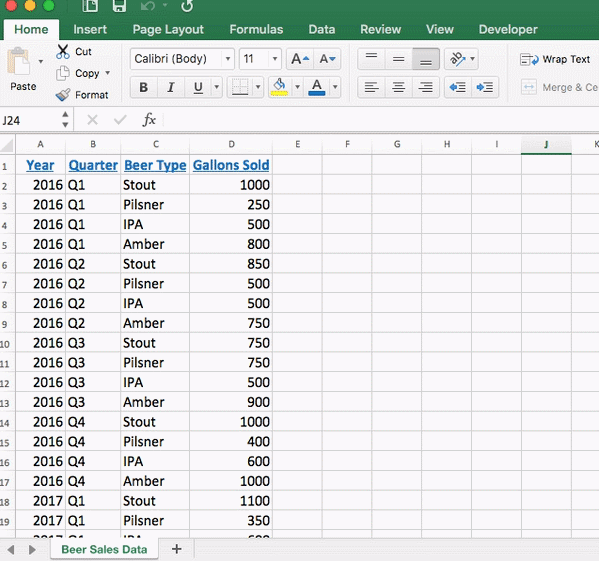Click the Beer Type header link
599x561 pixels.
point(155,165)
